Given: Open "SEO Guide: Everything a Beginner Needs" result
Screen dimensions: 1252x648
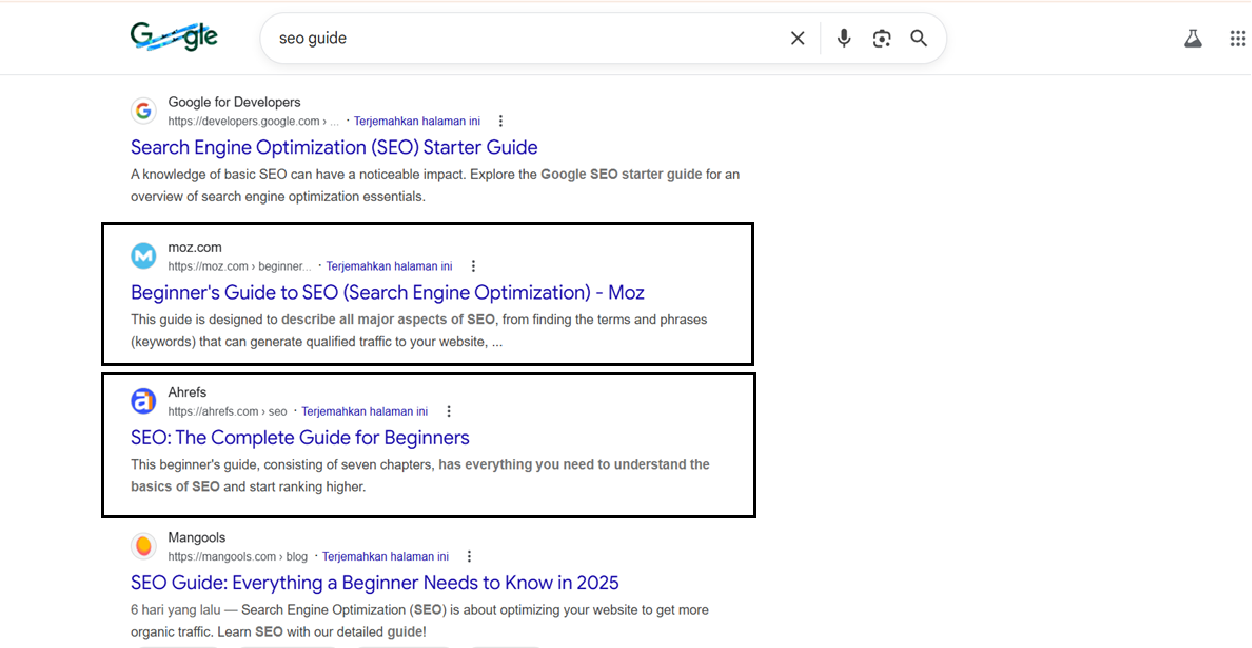Looking at the screenshot, I should 375,582.
